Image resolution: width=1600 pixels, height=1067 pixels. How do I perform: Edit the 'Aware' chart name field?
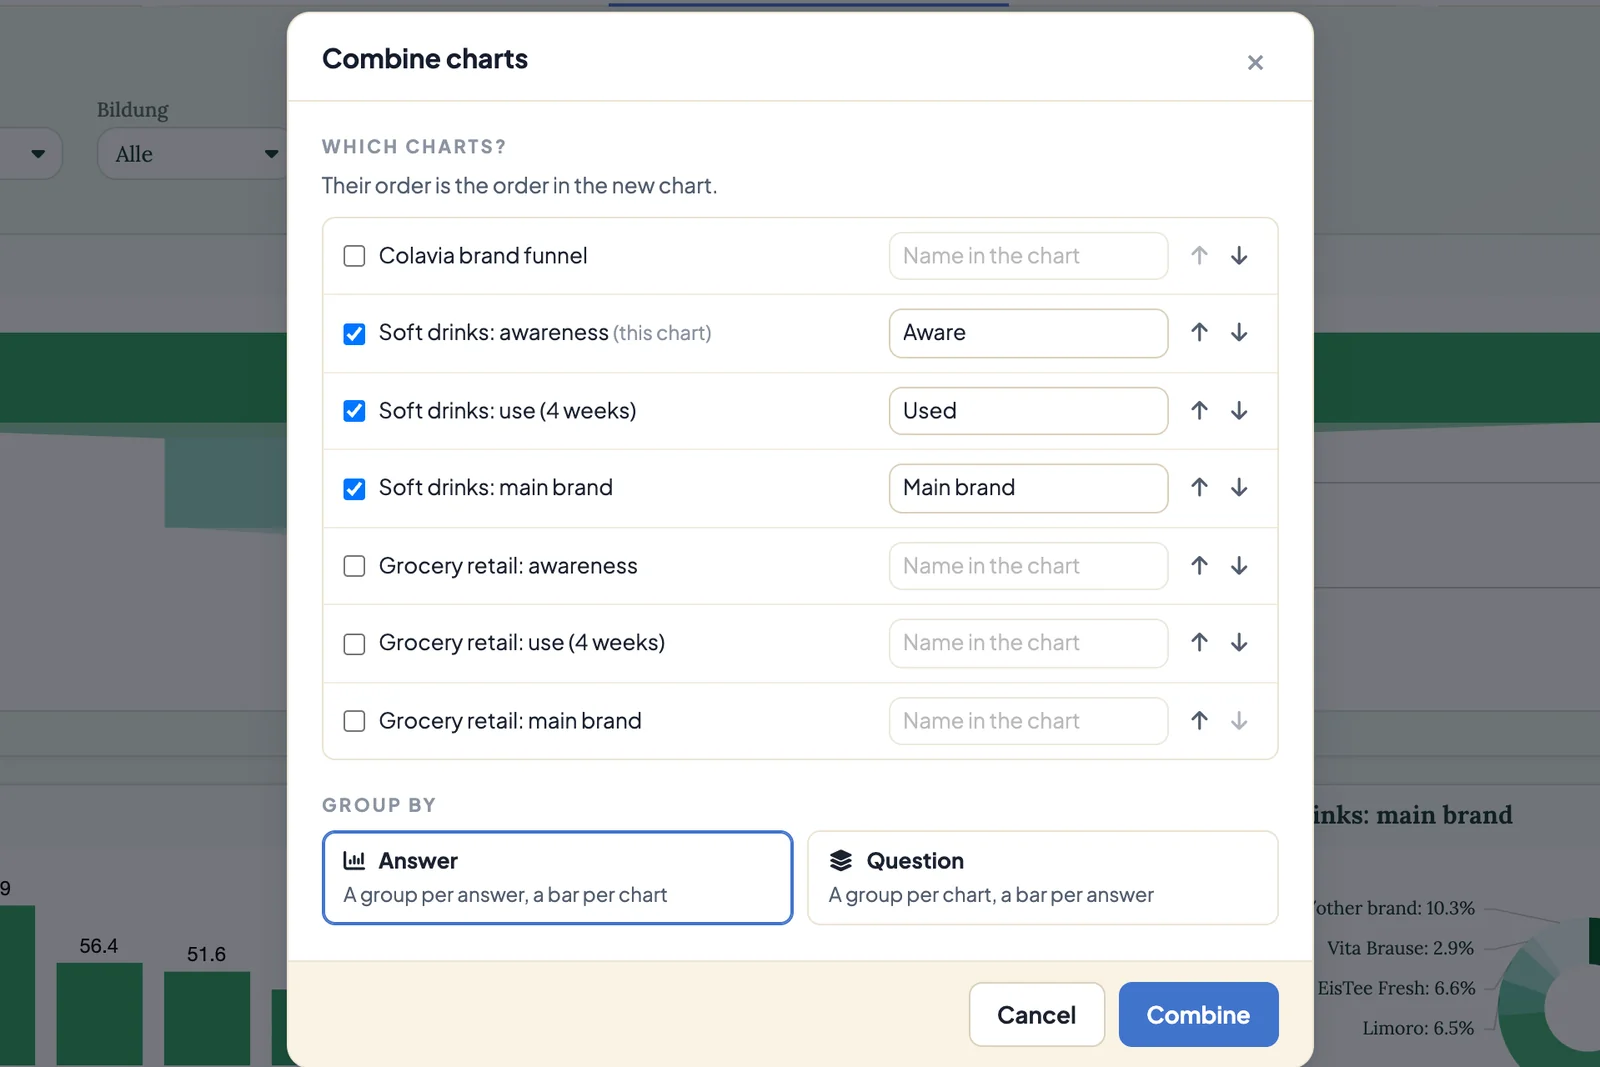tap(1028, 333)
